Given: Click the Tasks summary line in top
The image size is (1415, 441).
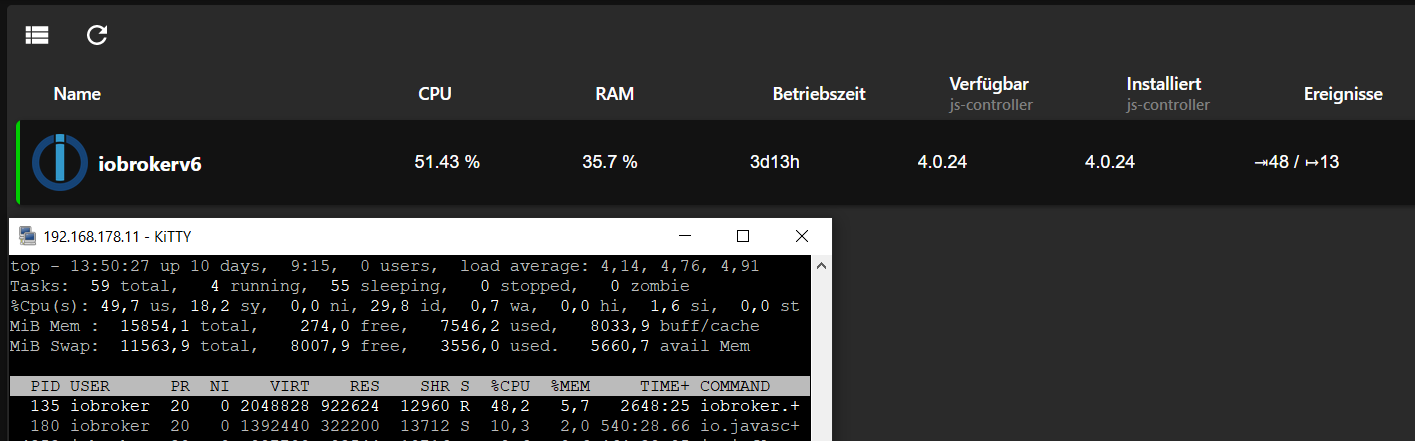Looking at the screenshot, I should pos(350,286).
